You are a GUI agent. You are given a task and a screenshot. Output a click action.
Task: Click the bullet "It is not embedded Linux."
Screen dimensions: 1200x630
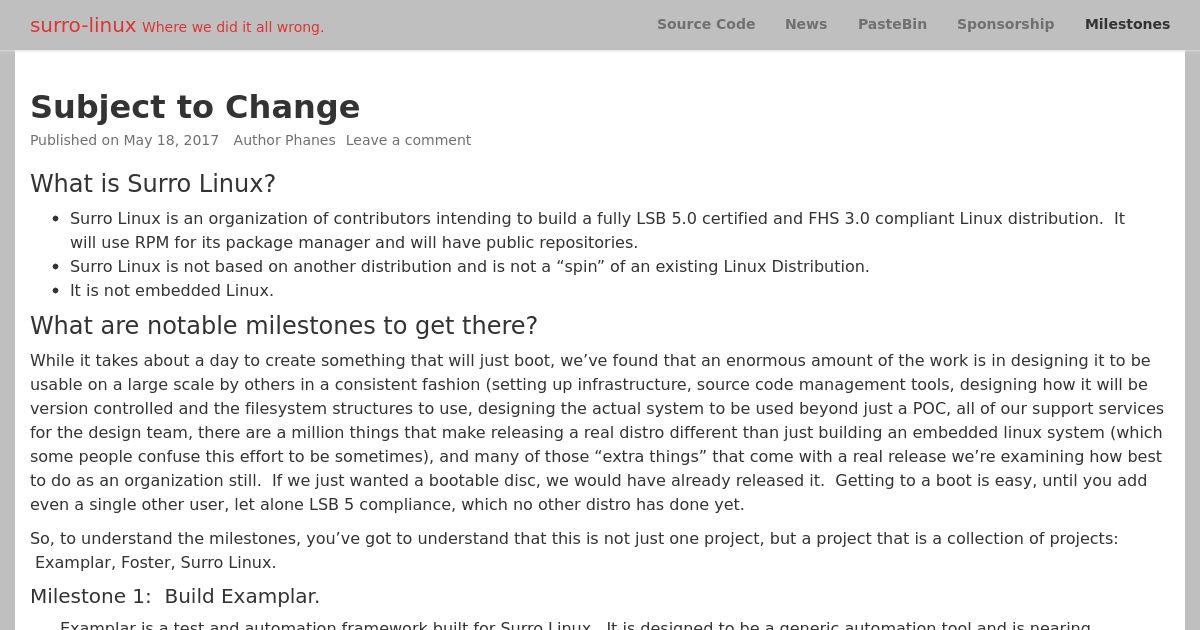[x=172, y=290]
